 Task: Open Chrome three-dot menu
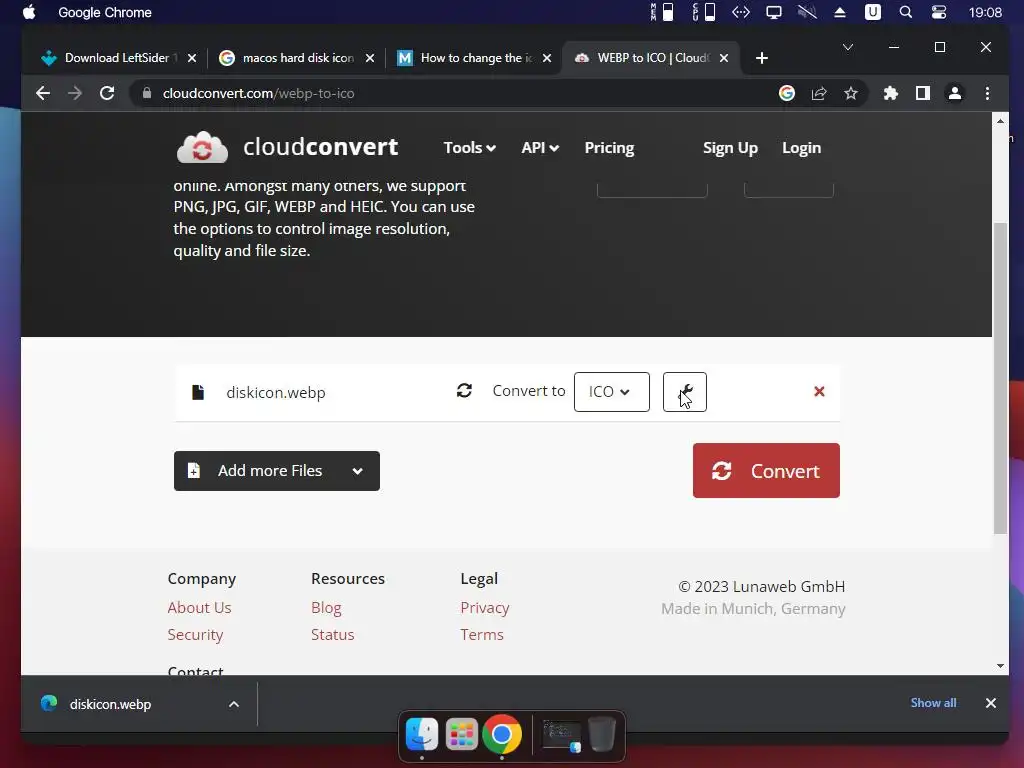coord(987,93)
